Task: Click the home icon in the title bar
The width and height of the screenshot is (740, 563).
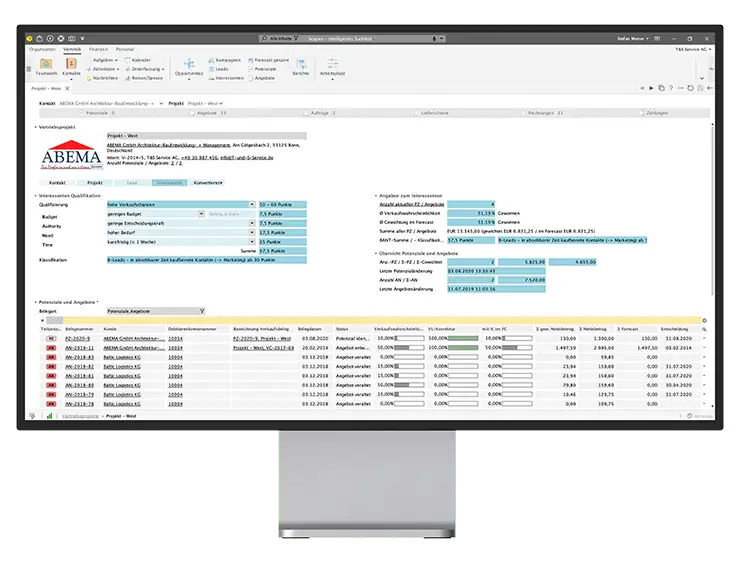Action: (x=39, y=38)
